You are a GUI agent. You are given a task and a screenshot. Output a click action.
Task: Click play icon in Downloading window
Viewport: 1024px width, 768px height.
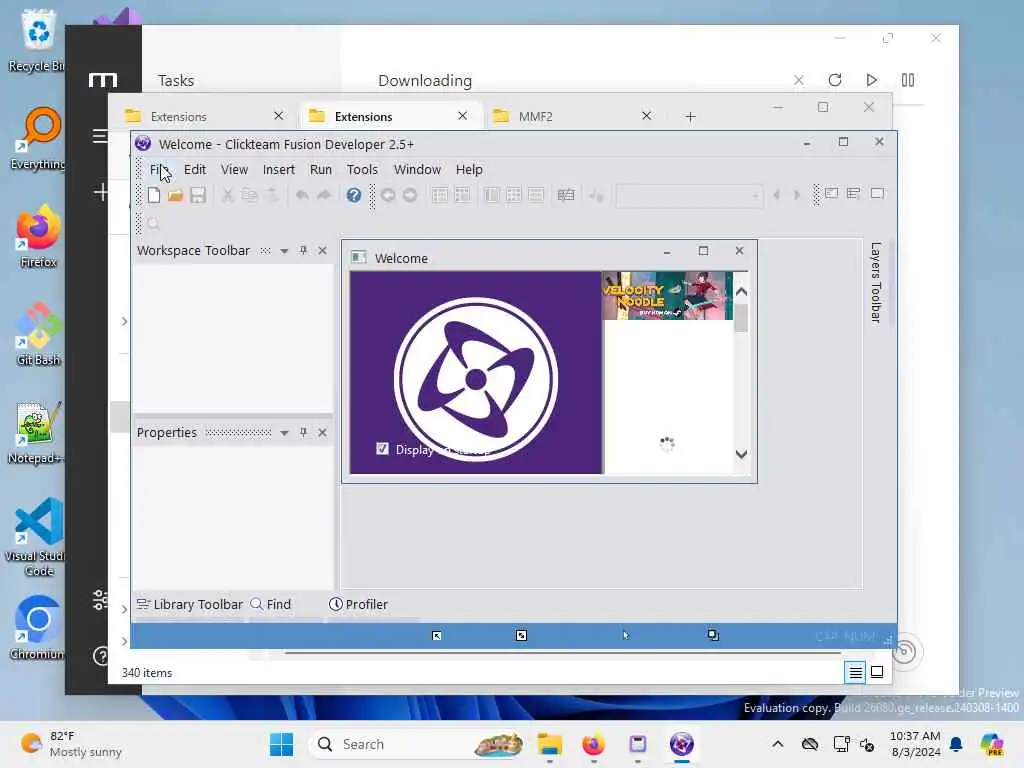click(x=871, y=80)
